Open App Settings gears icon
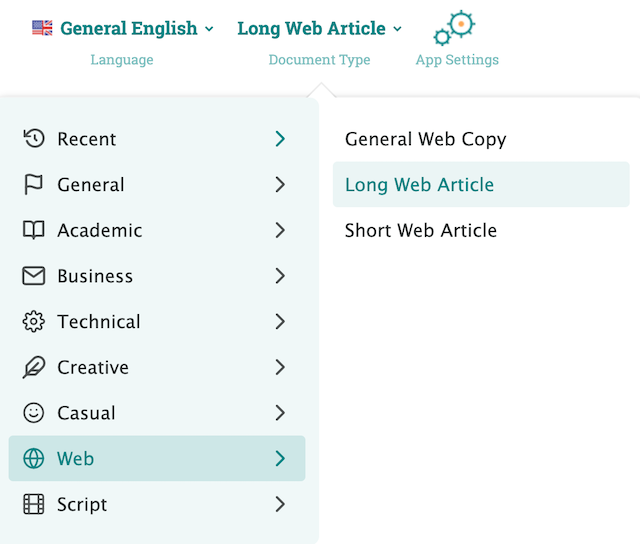Viewport: 640px width, 544px height. 454,28
